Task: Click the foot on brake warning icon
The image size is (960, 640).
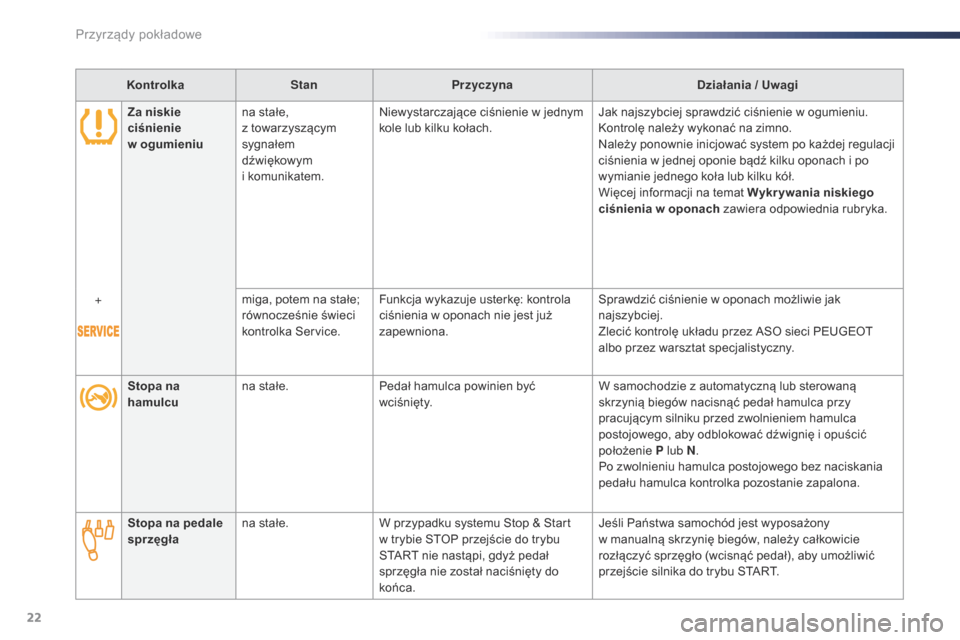Action: (99, 397)
